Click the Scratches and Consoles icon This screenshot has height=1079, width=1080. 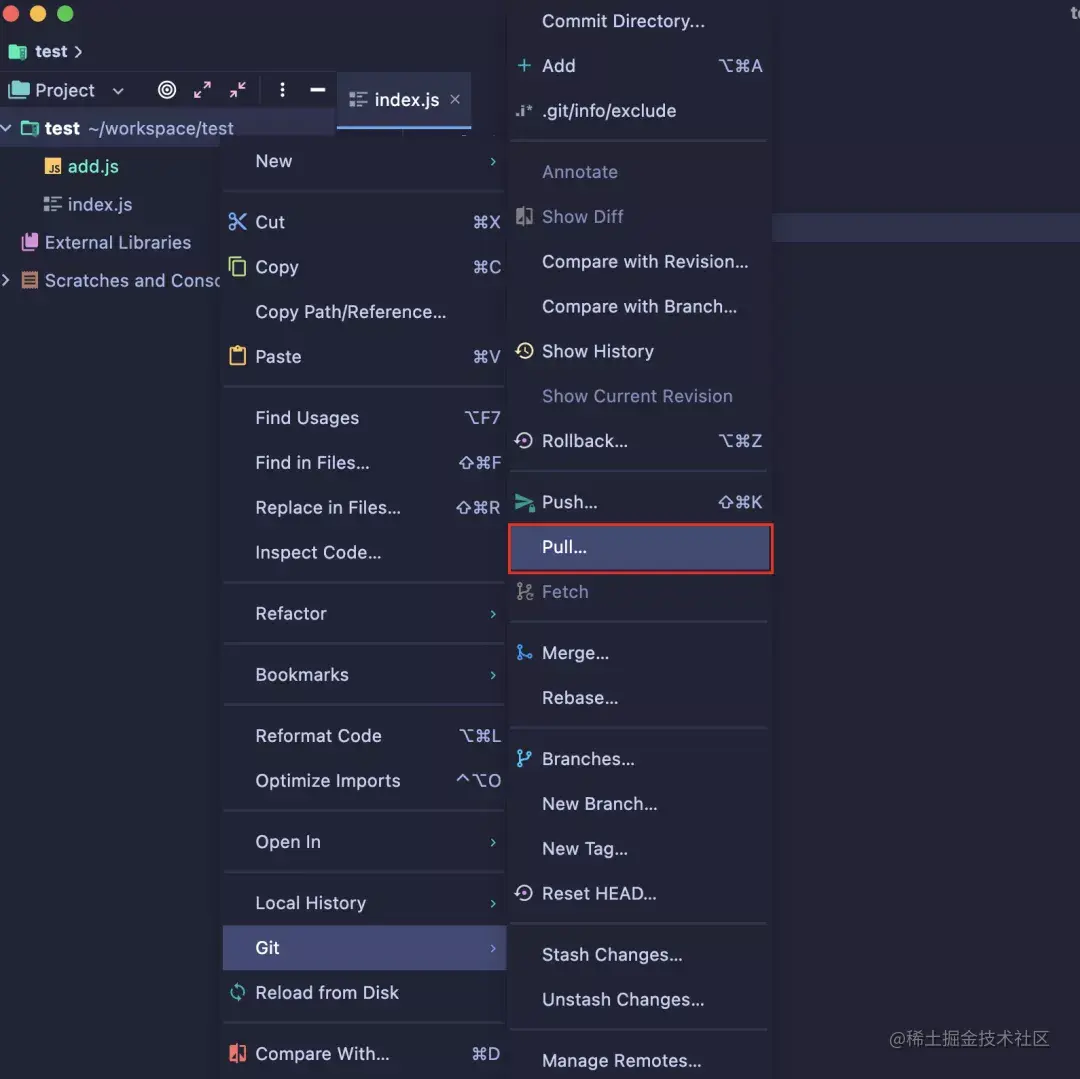click(x=30, y=280)
